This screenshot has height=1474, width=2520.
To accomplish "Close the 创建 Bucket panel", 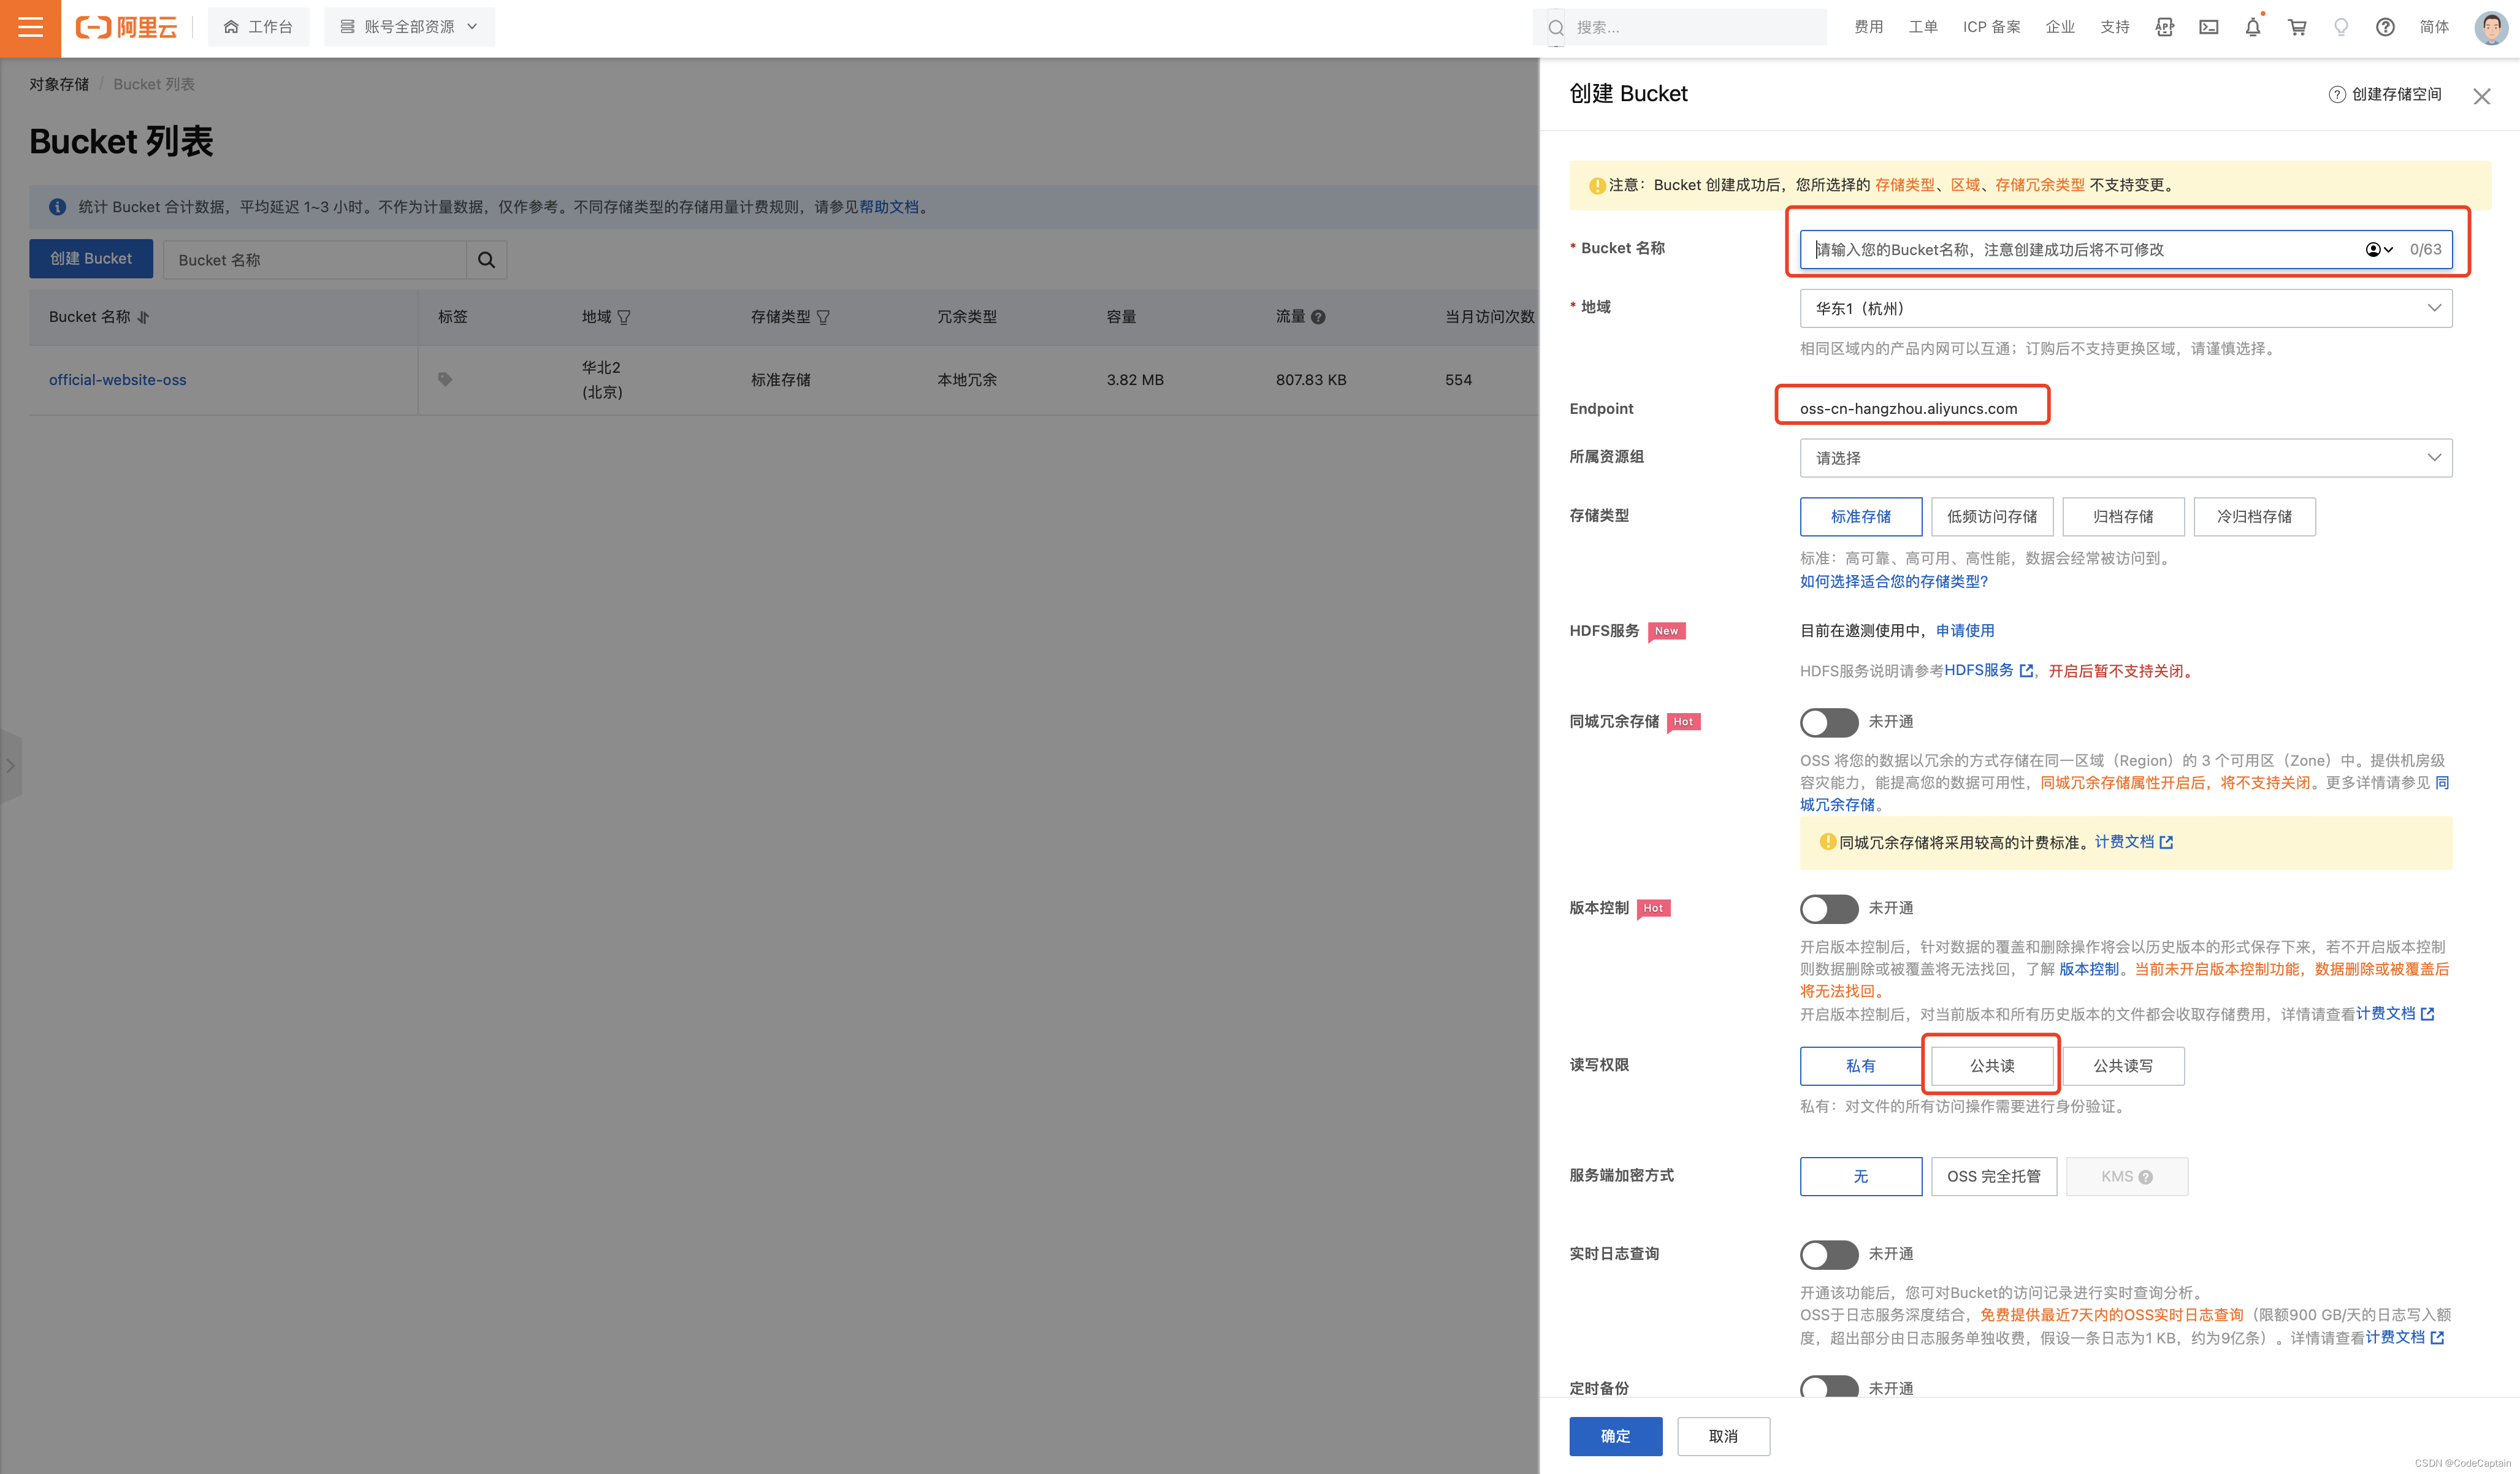I will [2481, 96].
